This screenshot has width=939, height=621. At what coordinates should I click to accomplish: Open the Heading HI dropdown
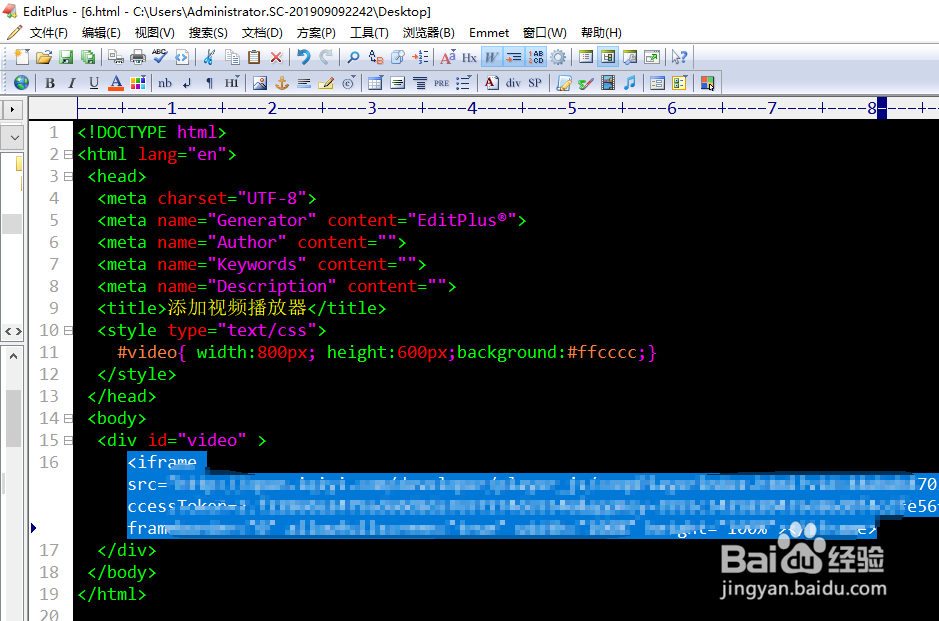(x=232, y=83)
